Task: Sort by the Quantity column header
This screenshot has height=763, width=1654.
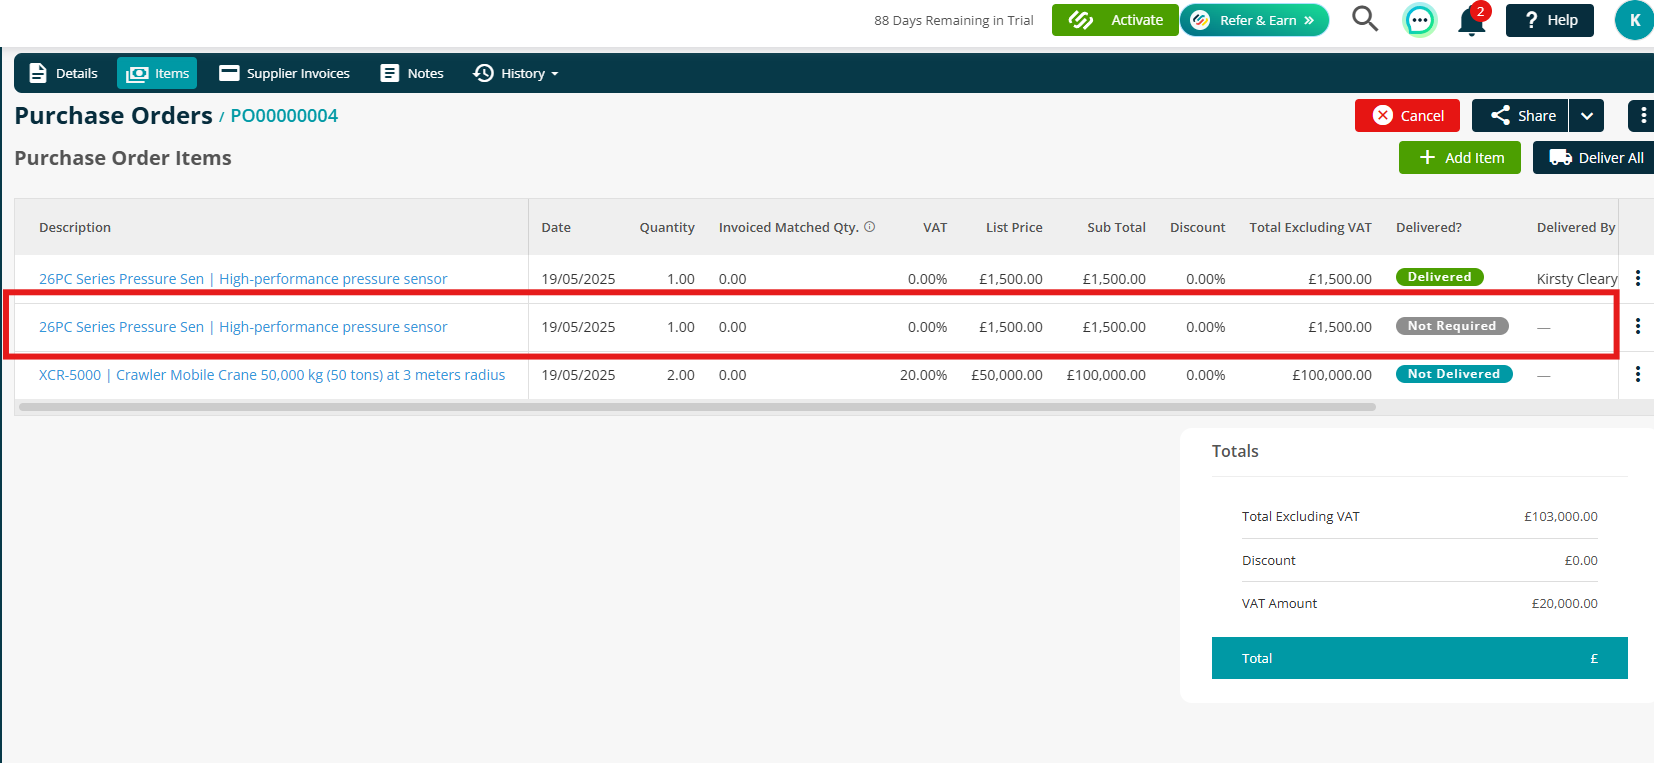Action: (x=667, y=227)
